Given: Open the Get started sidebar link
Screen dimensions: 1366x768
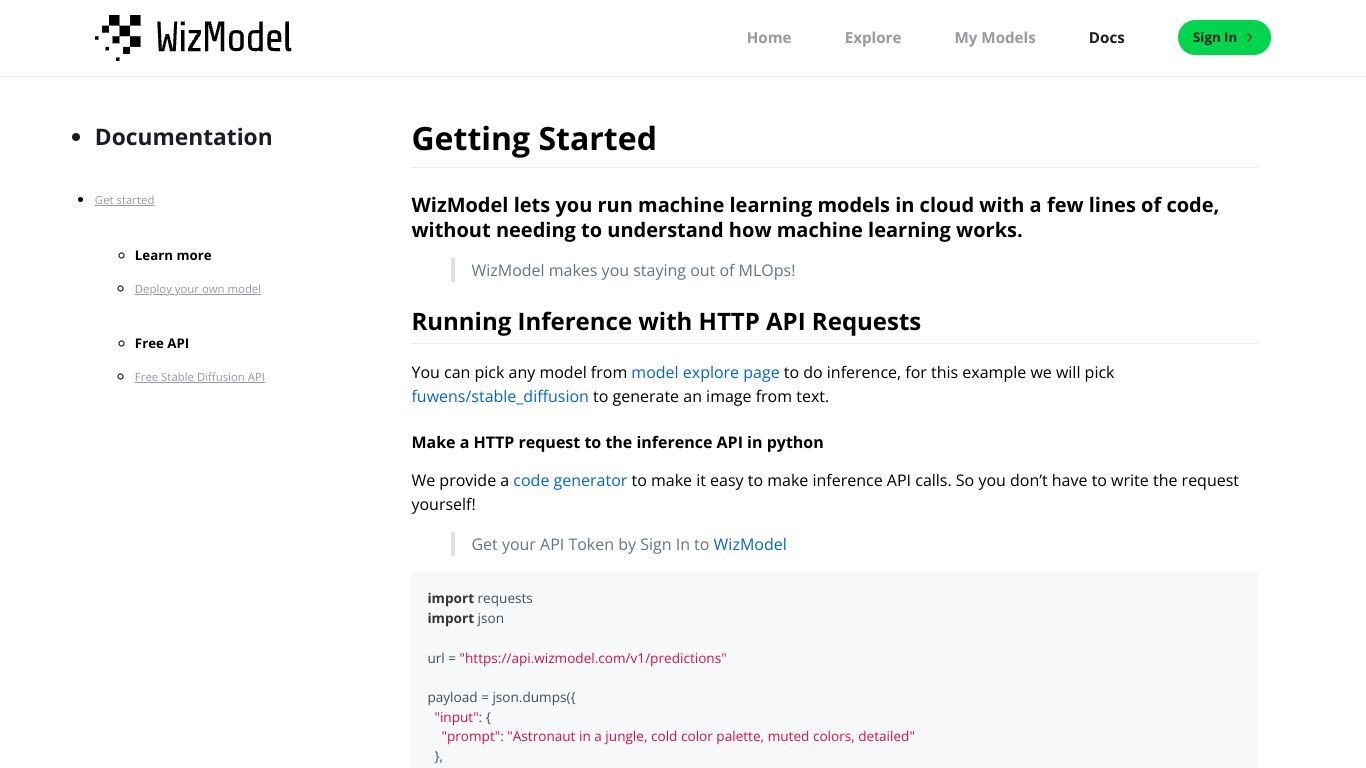Looking at the screenshot, I should [124, 200].
